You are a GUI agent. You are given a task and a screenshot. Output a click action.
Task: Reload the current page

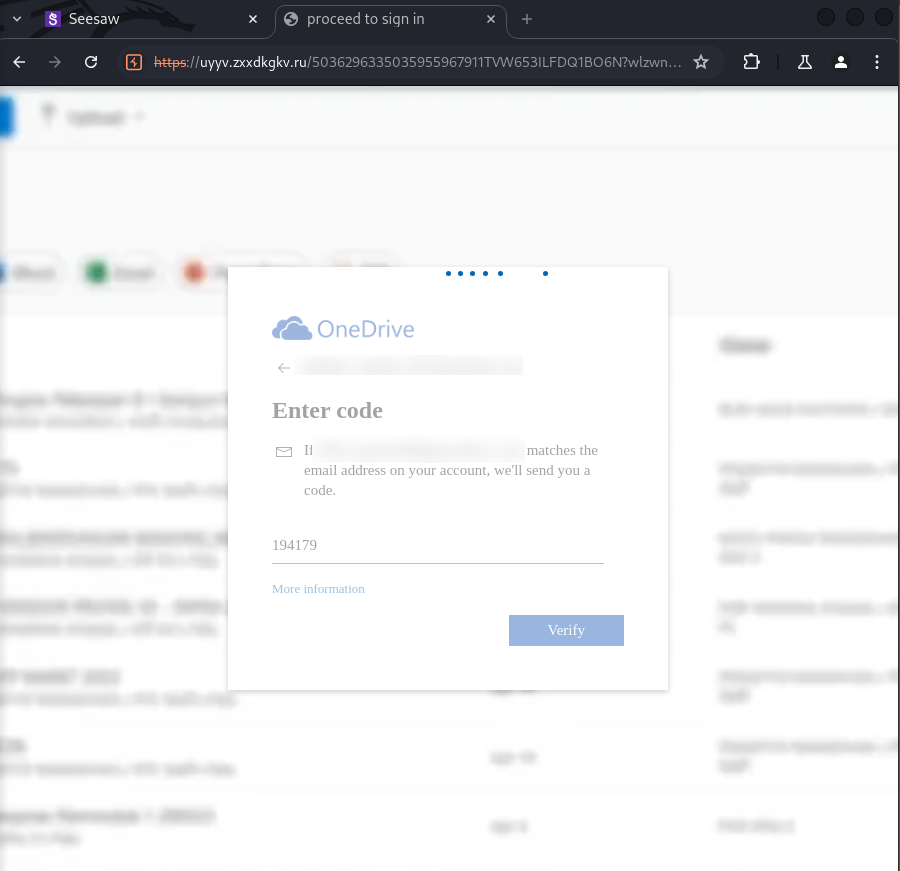[91, 62]
